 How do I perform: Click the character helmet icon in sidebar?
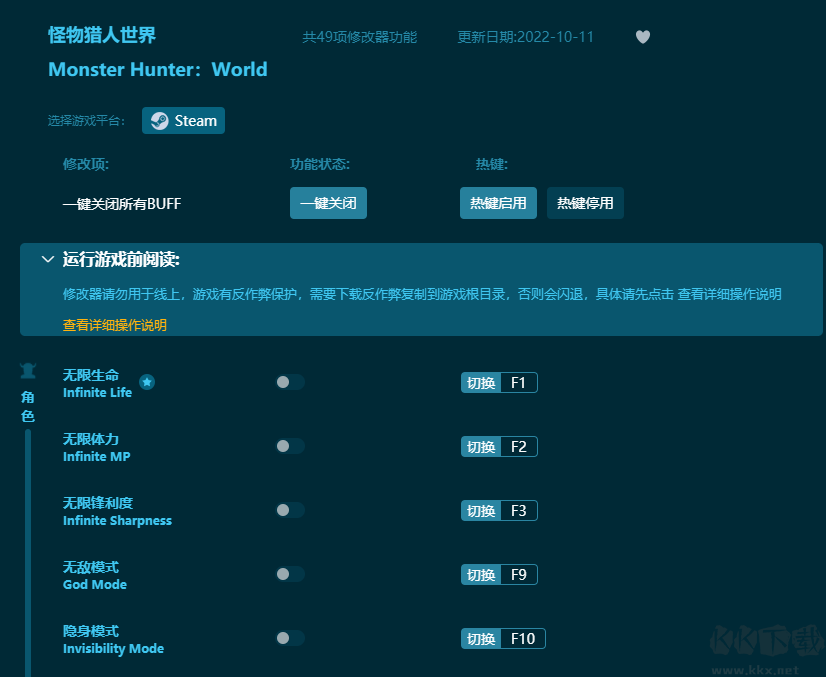click(x=28, y=370)
